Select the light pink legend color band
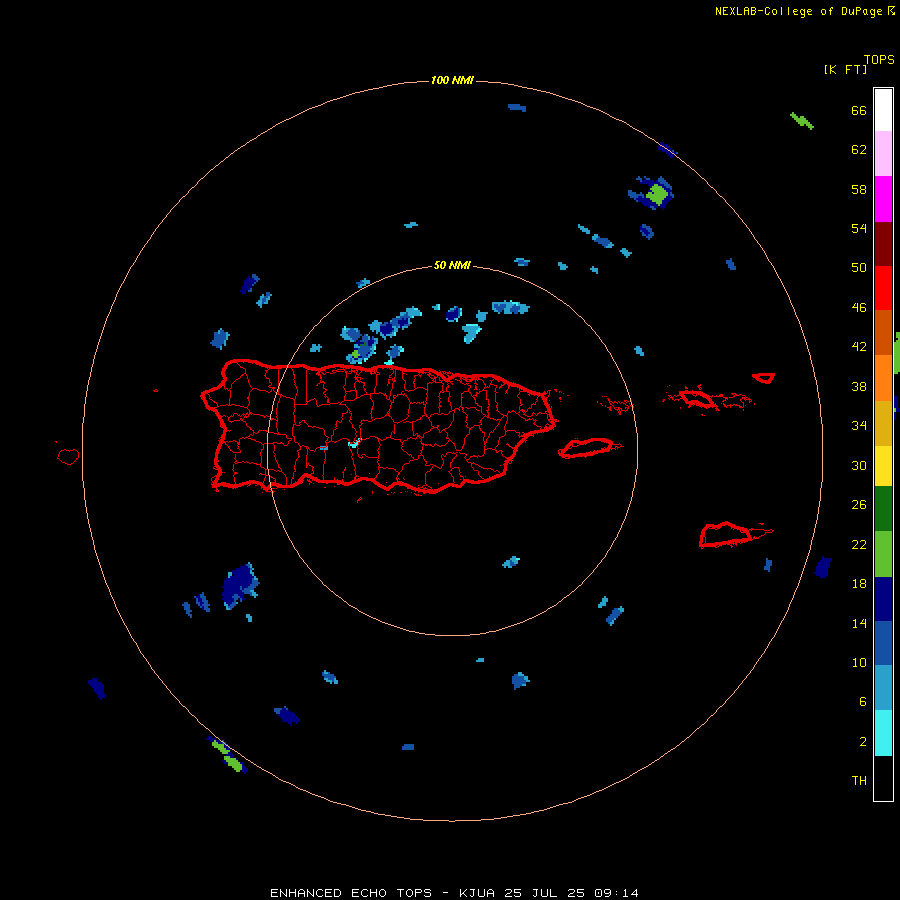900x900 pixels. tap(883, 154)
